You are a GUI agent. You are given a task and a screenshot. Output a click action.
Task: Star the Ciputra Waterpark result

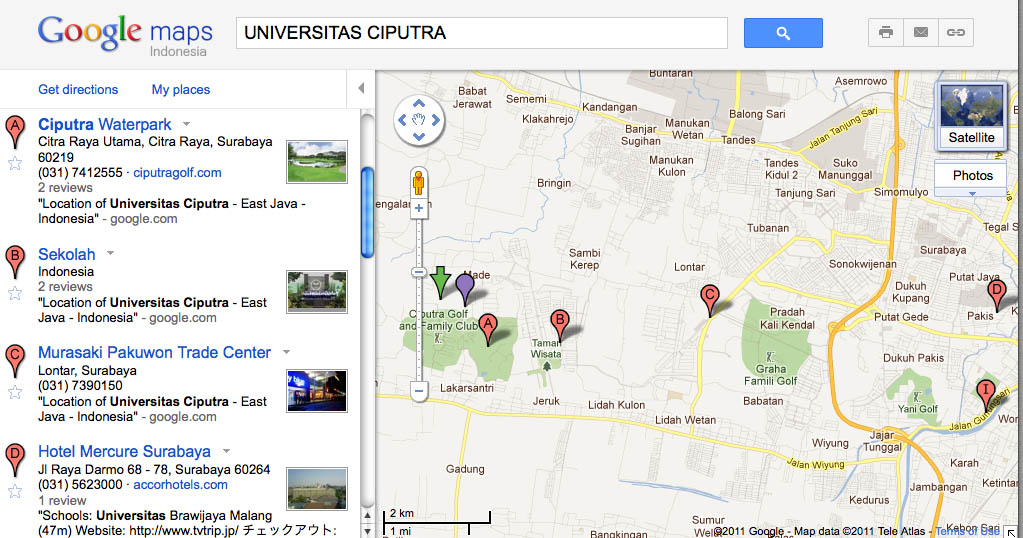pyautogui.click(x=15, y=164)
